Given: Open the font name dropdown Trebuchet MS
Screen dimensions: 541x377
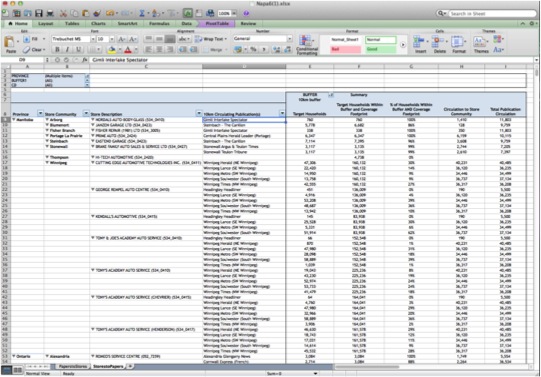Looking at the screenshot, I should (93, 39).
